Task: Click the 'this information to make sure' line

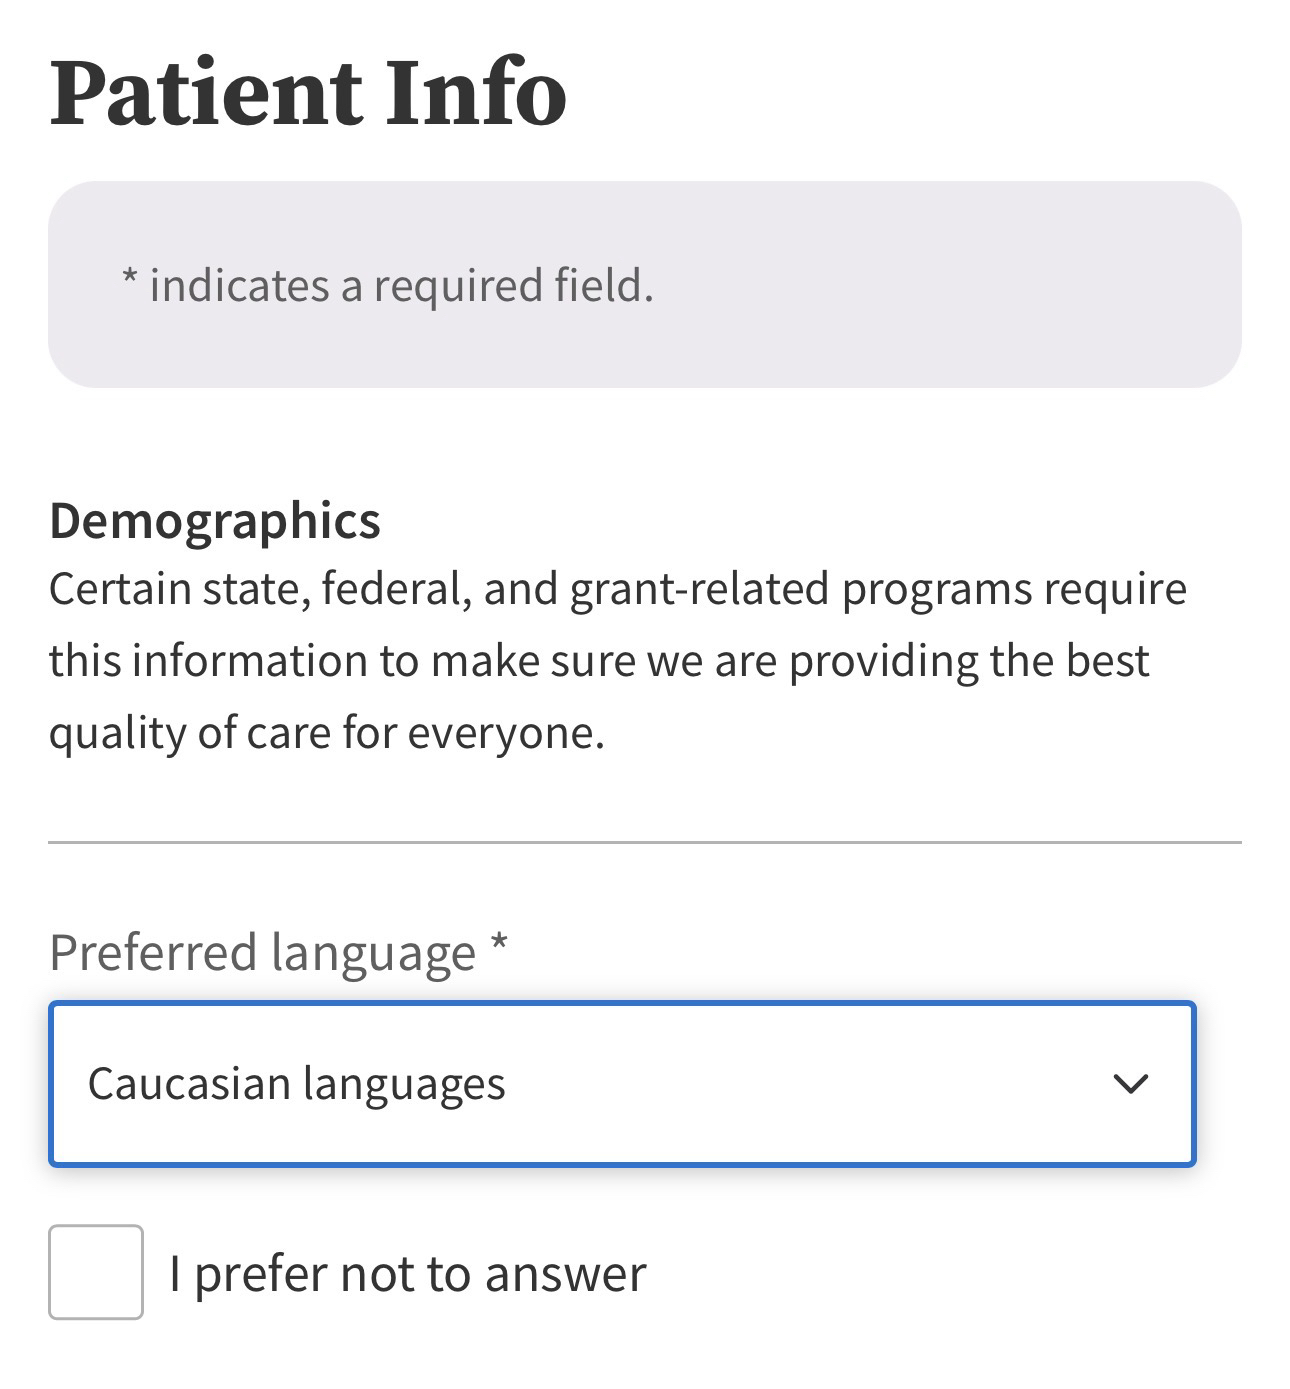Action: [599, 661]
